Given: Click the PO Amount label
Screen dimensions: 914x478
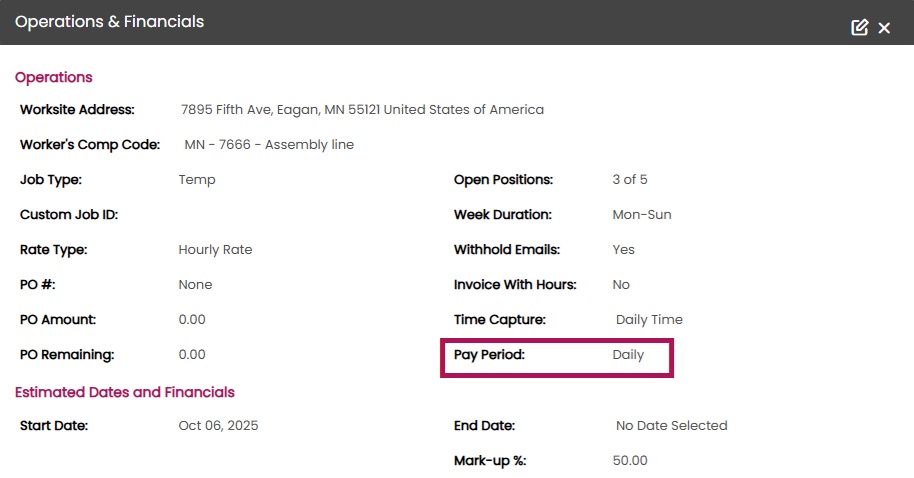Looking at the screenshot, I should coord(58,319).
